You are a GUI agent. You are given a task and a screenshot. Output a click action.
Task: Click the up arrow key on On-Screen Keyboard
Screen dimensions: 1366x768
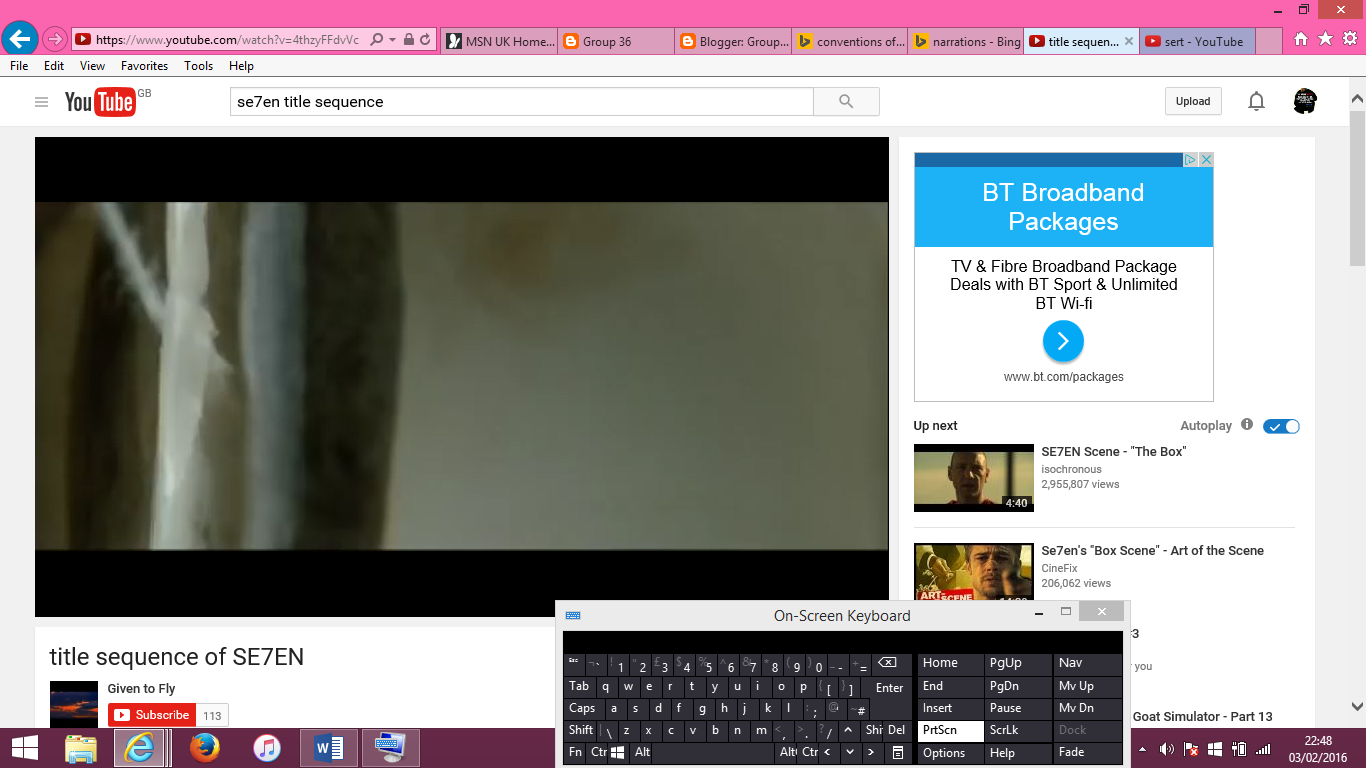(849, 730)
